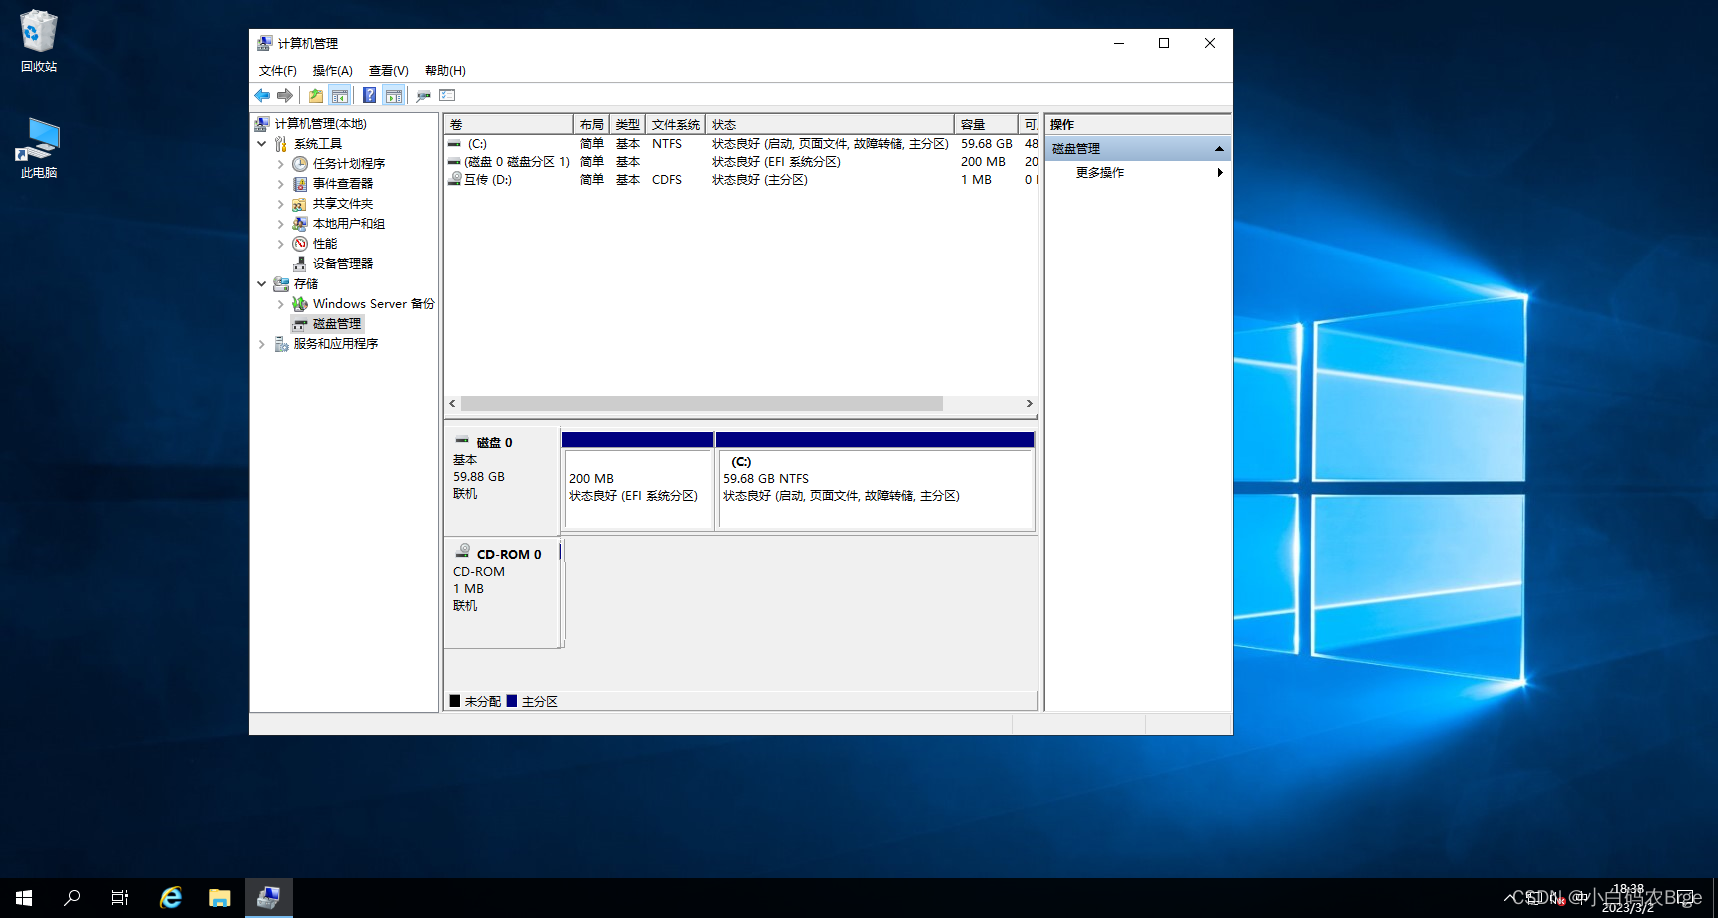Open the 操作(A) menu
Screen dimensions: 1718x918
point(332,71)
